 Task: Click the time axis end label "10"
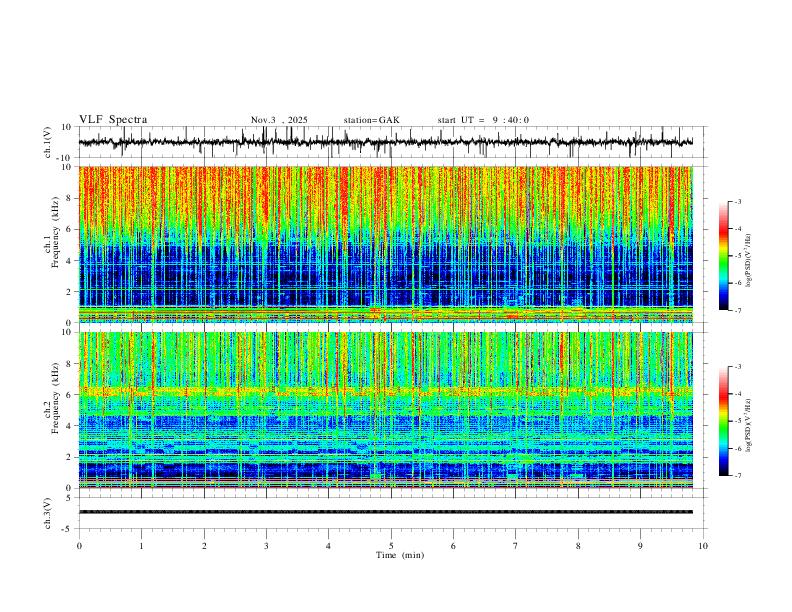point(703,546)
